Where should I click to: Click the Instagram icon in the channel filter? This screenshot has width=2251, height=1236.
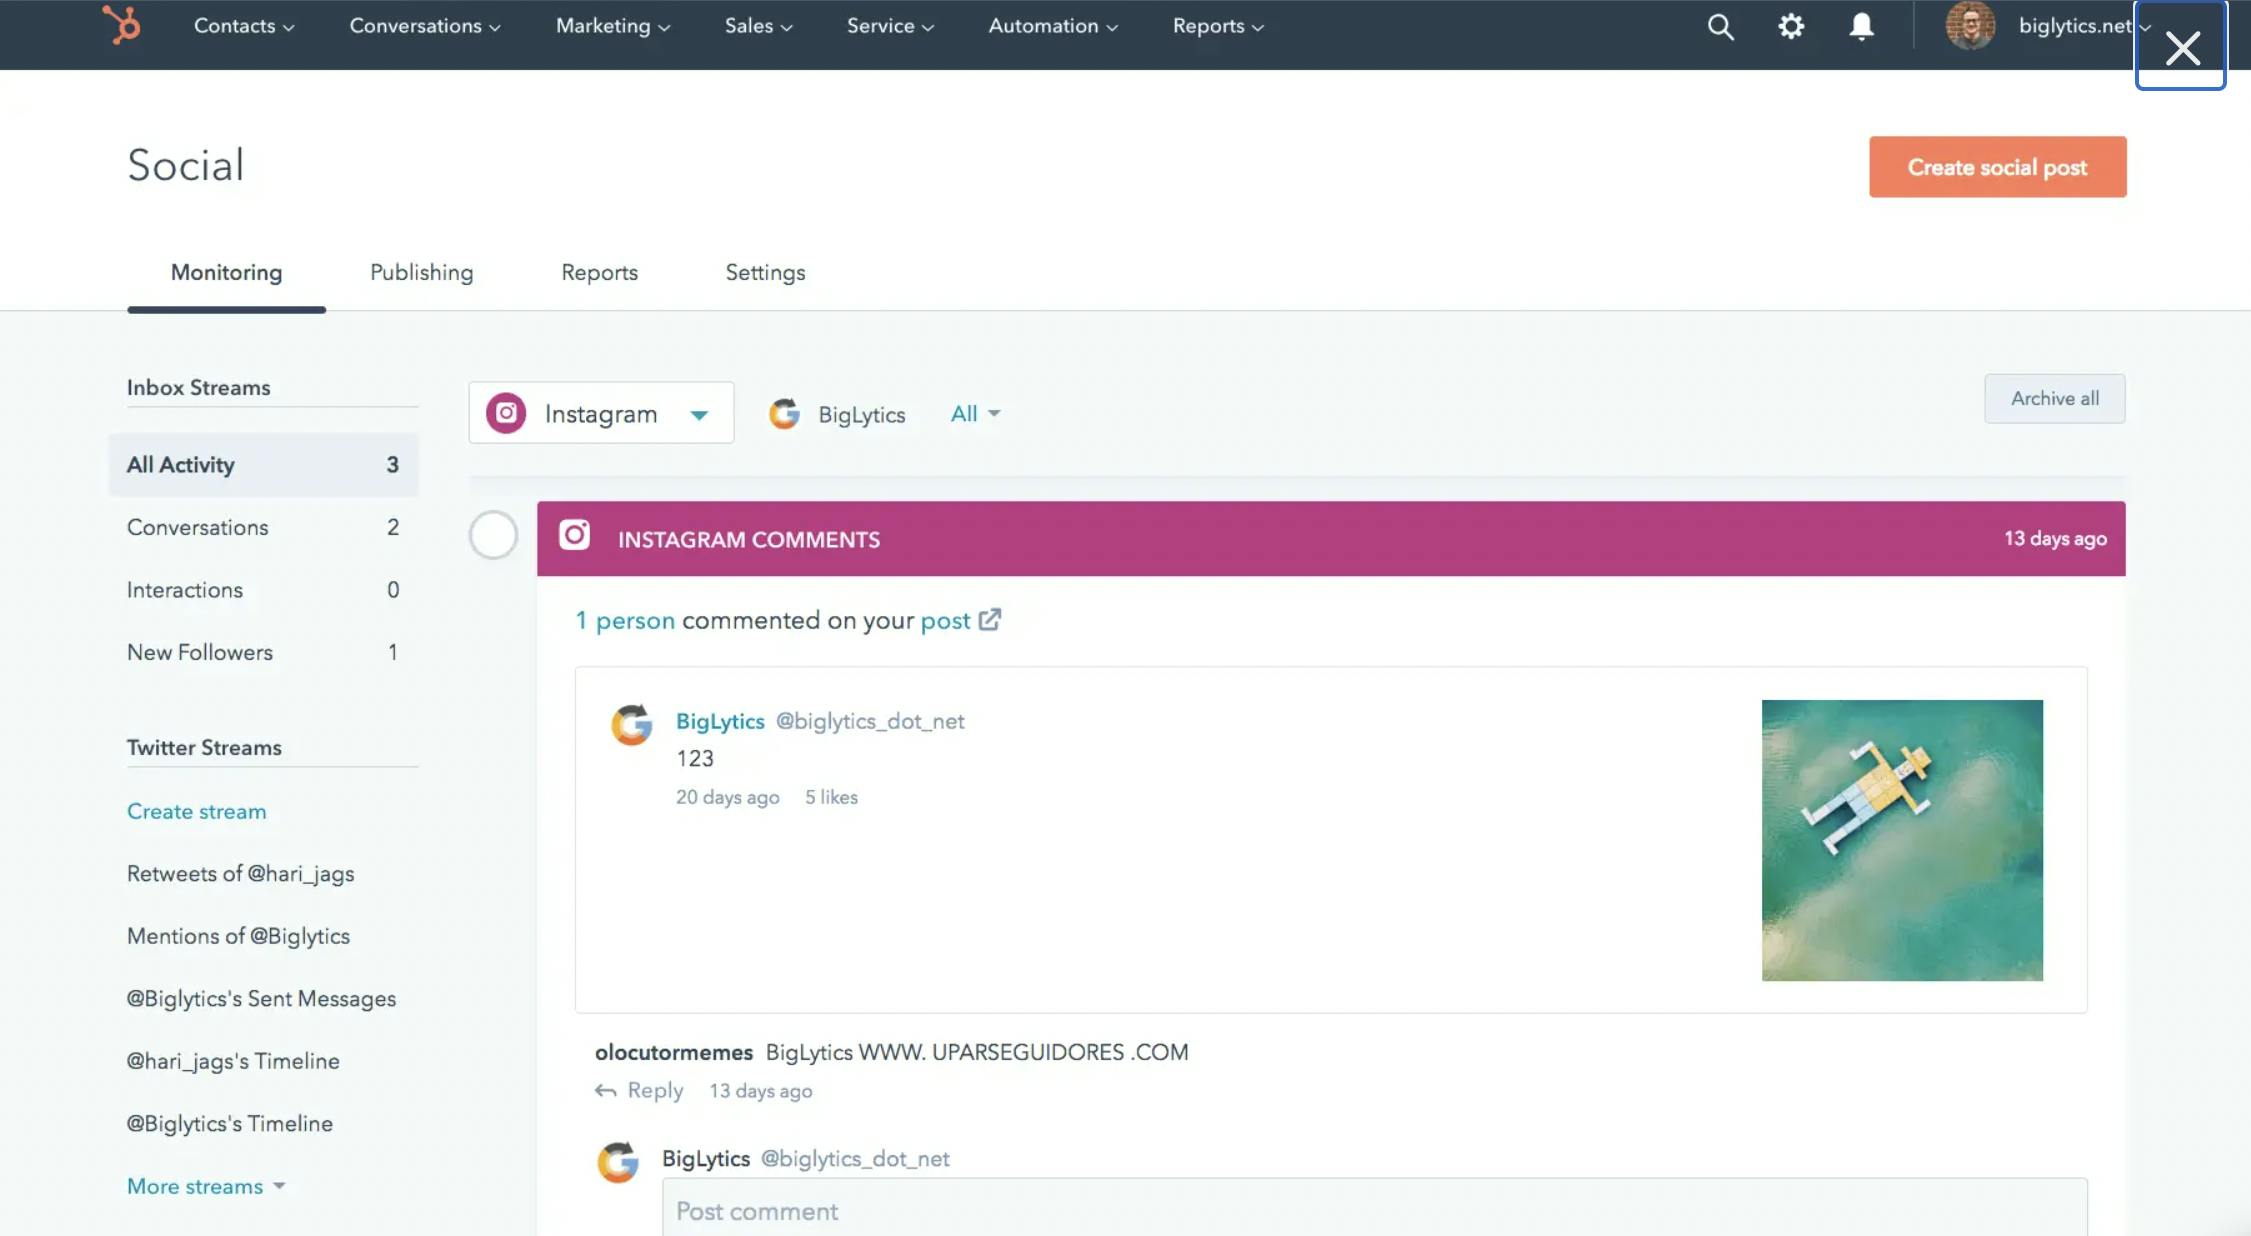506,412
